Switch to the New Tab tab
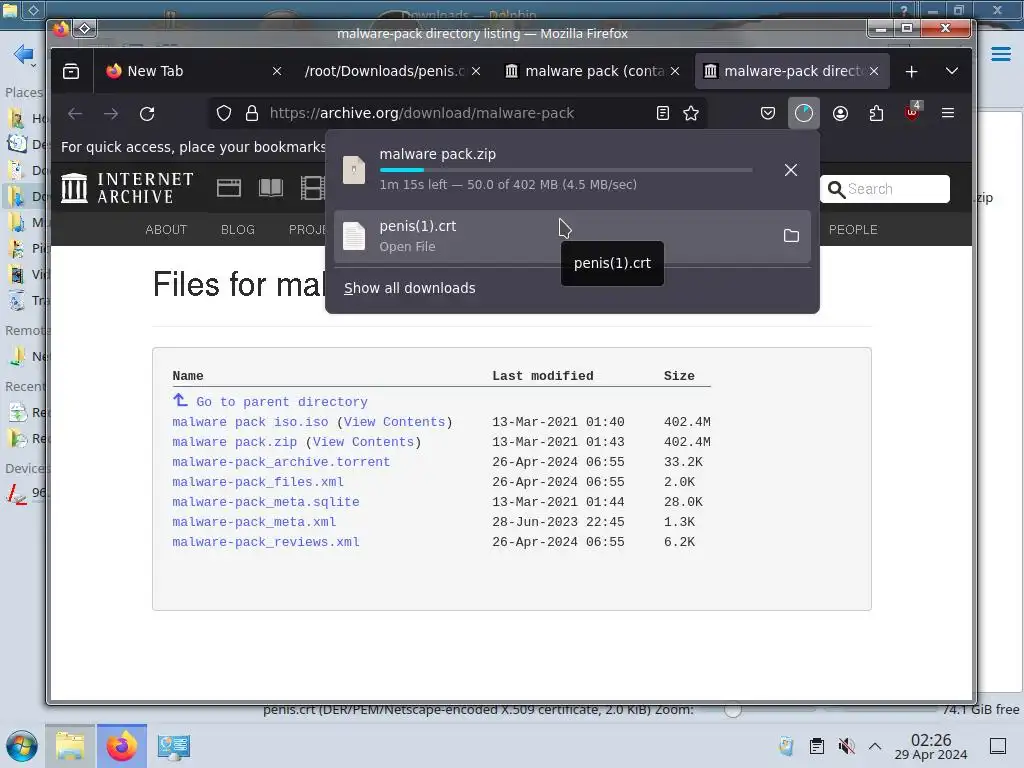The width and height of the screenshot is (1024, 768). click(x=195, y=71)
